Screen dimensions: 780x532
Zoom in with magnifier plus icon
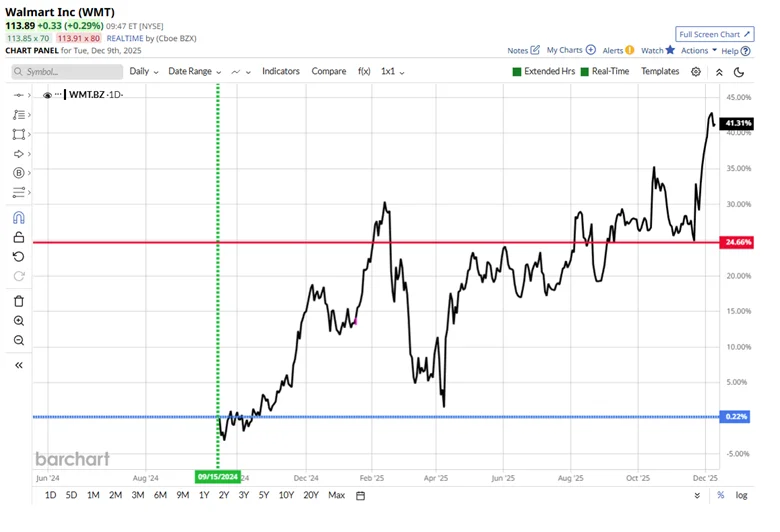click(x=18, y=321)
